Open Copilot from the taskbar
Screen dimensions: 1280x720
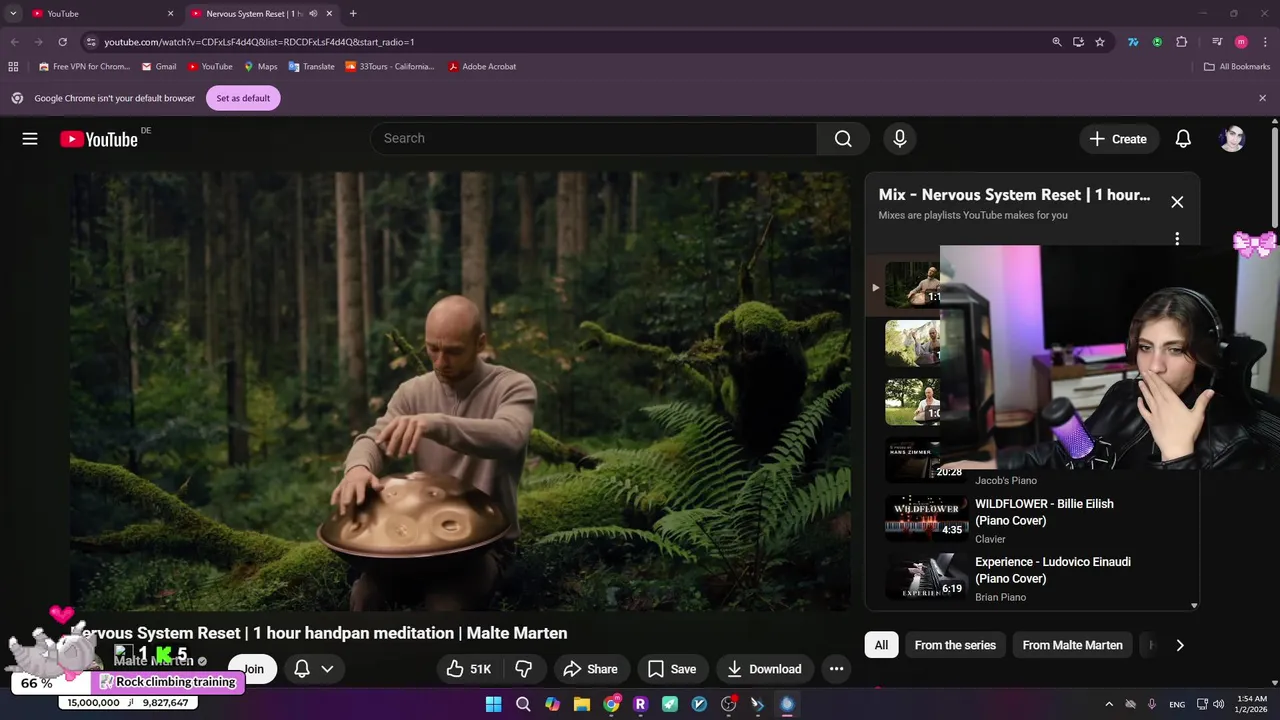(552, 704)
